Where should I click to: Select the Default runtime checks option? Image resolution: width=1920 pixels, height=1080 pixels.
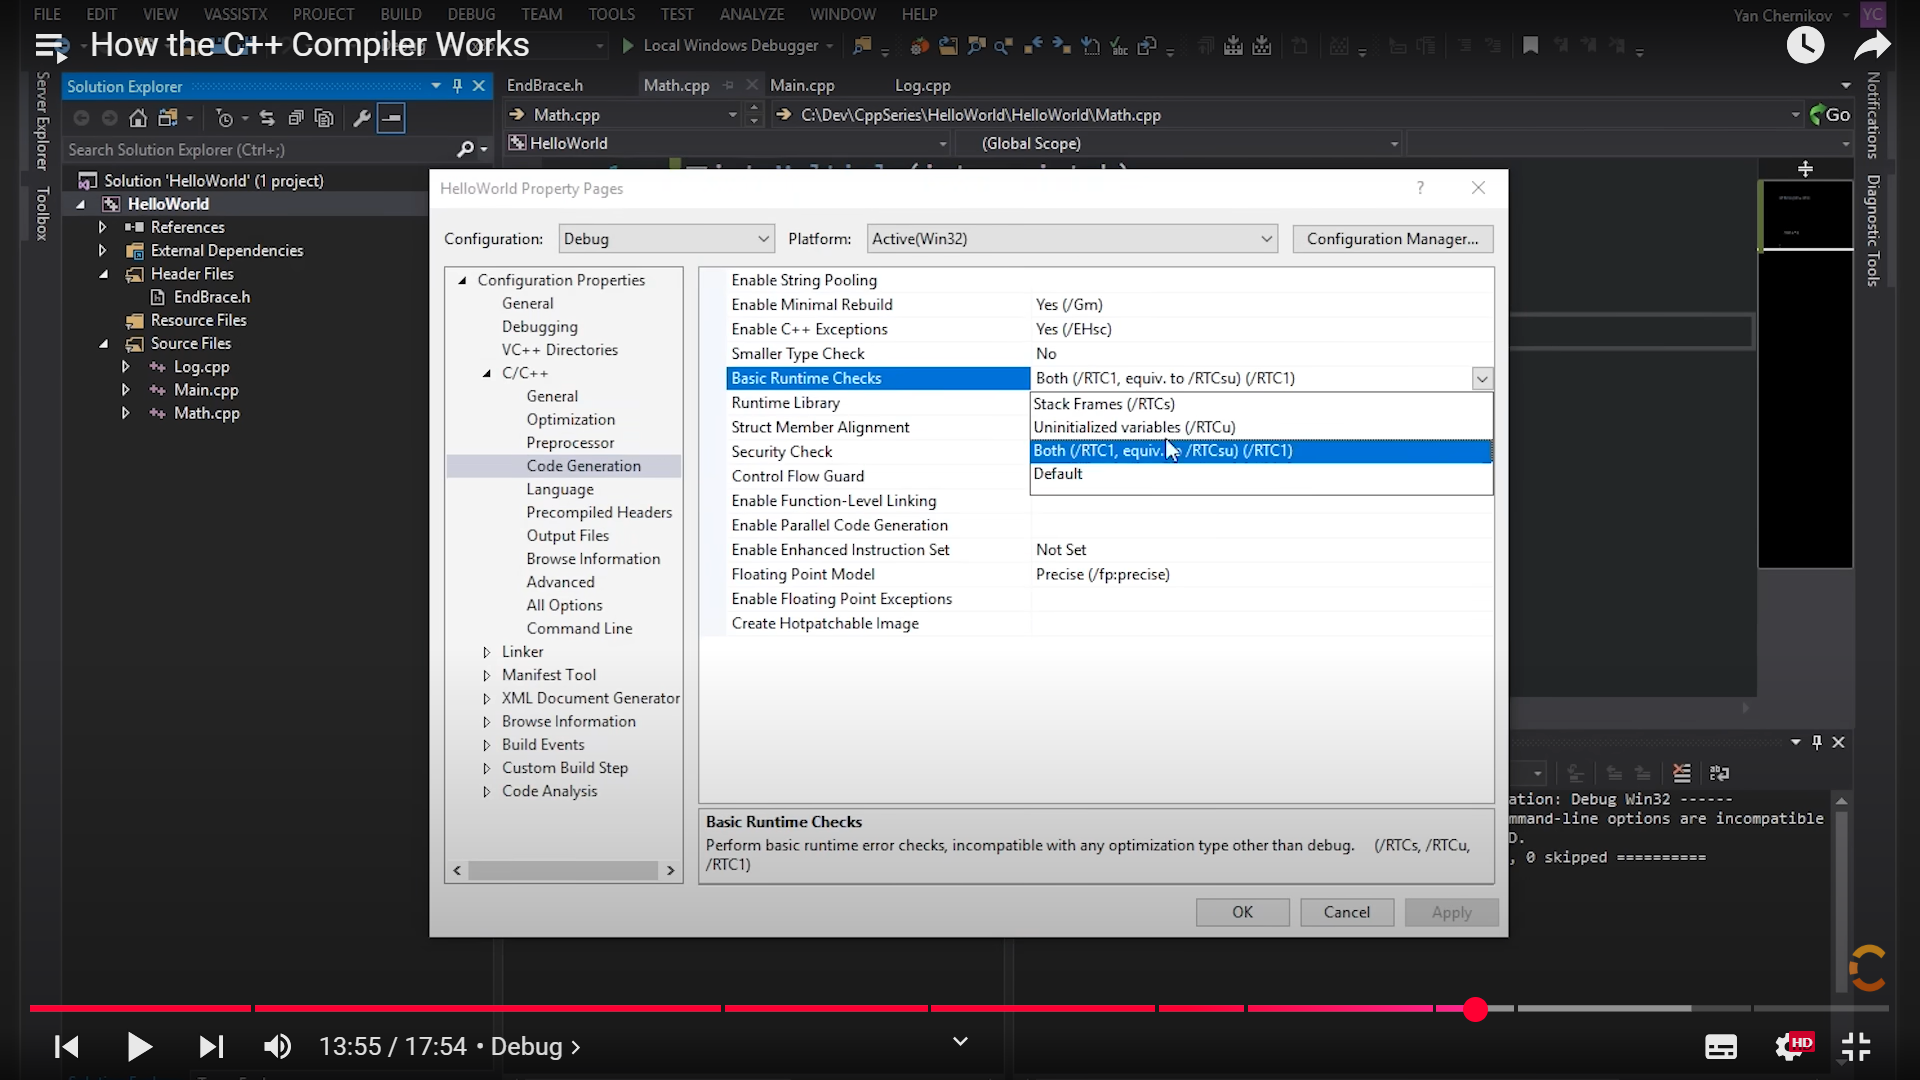pyautogui.click(x=1058, y=474)
